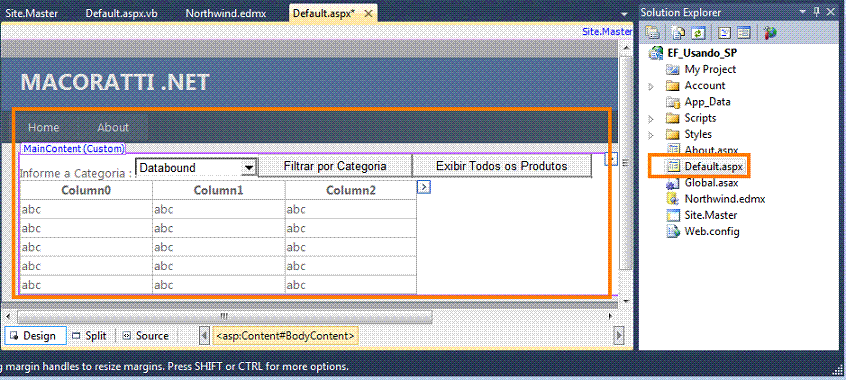Image resolution: width=846 pixels, height=380 pixels.
Task: Switch to the Site.Master tab
Action: [31, 13]
